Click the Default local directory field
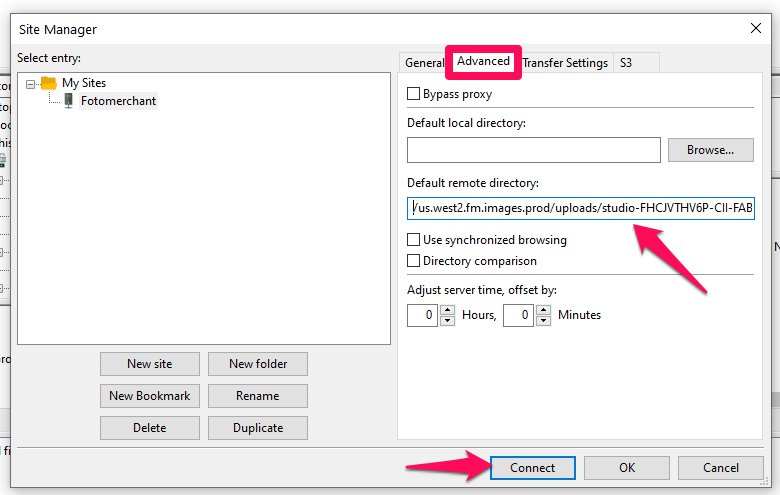 [534, 150]
